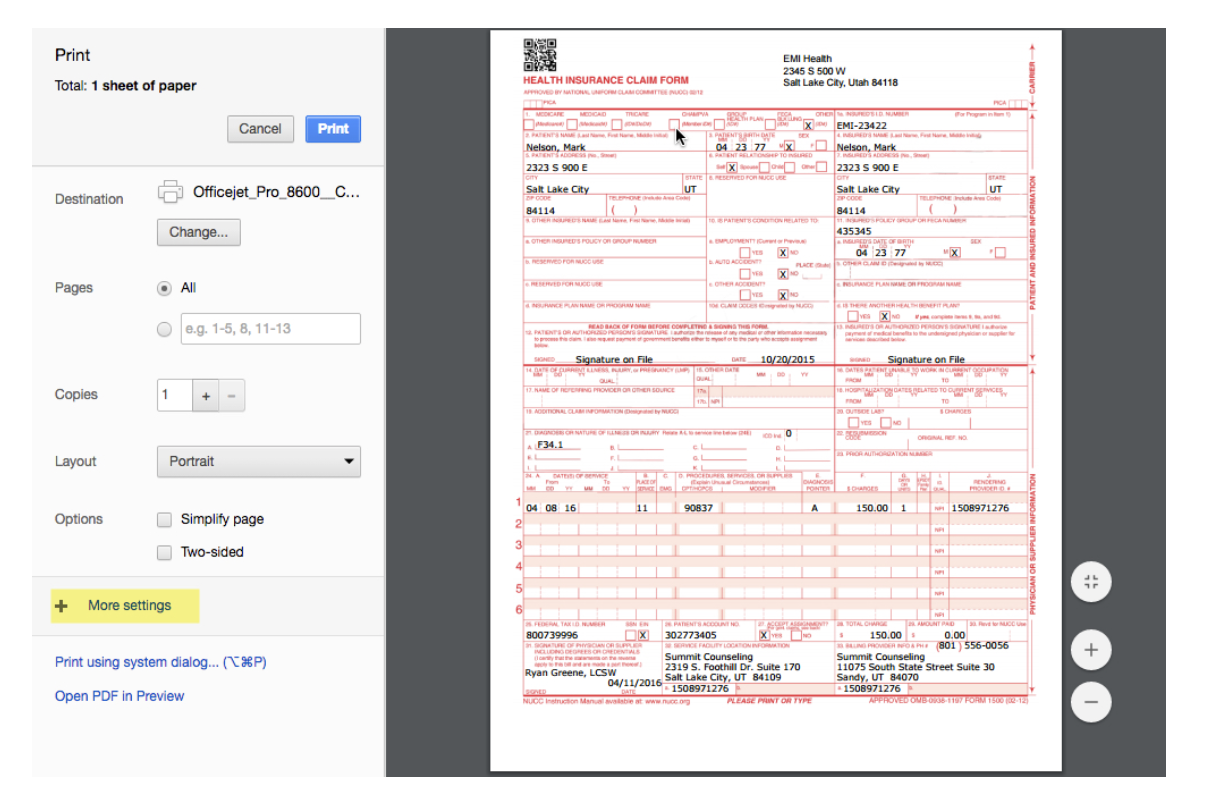
Task: Click the Copies number input field
Action: coord(173,395)
